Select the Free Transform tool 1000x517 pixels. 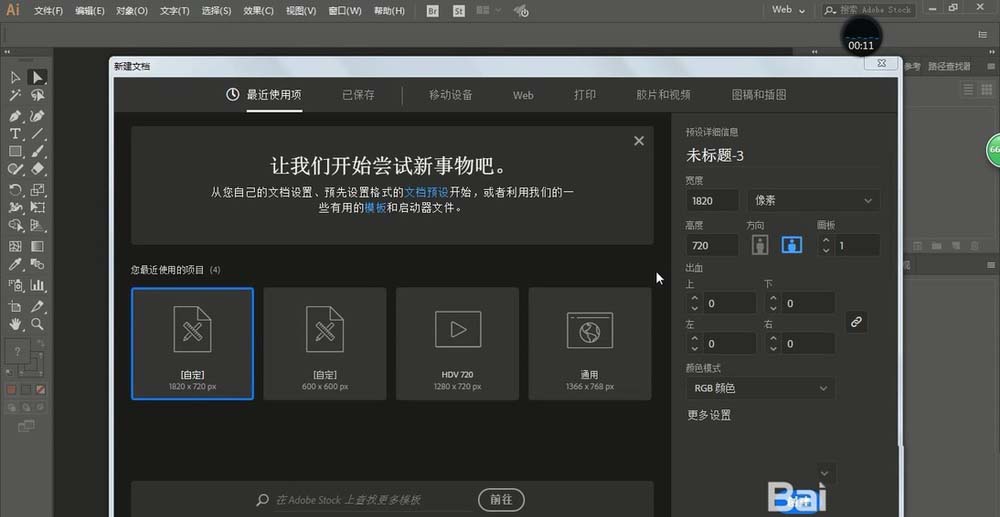38,207
